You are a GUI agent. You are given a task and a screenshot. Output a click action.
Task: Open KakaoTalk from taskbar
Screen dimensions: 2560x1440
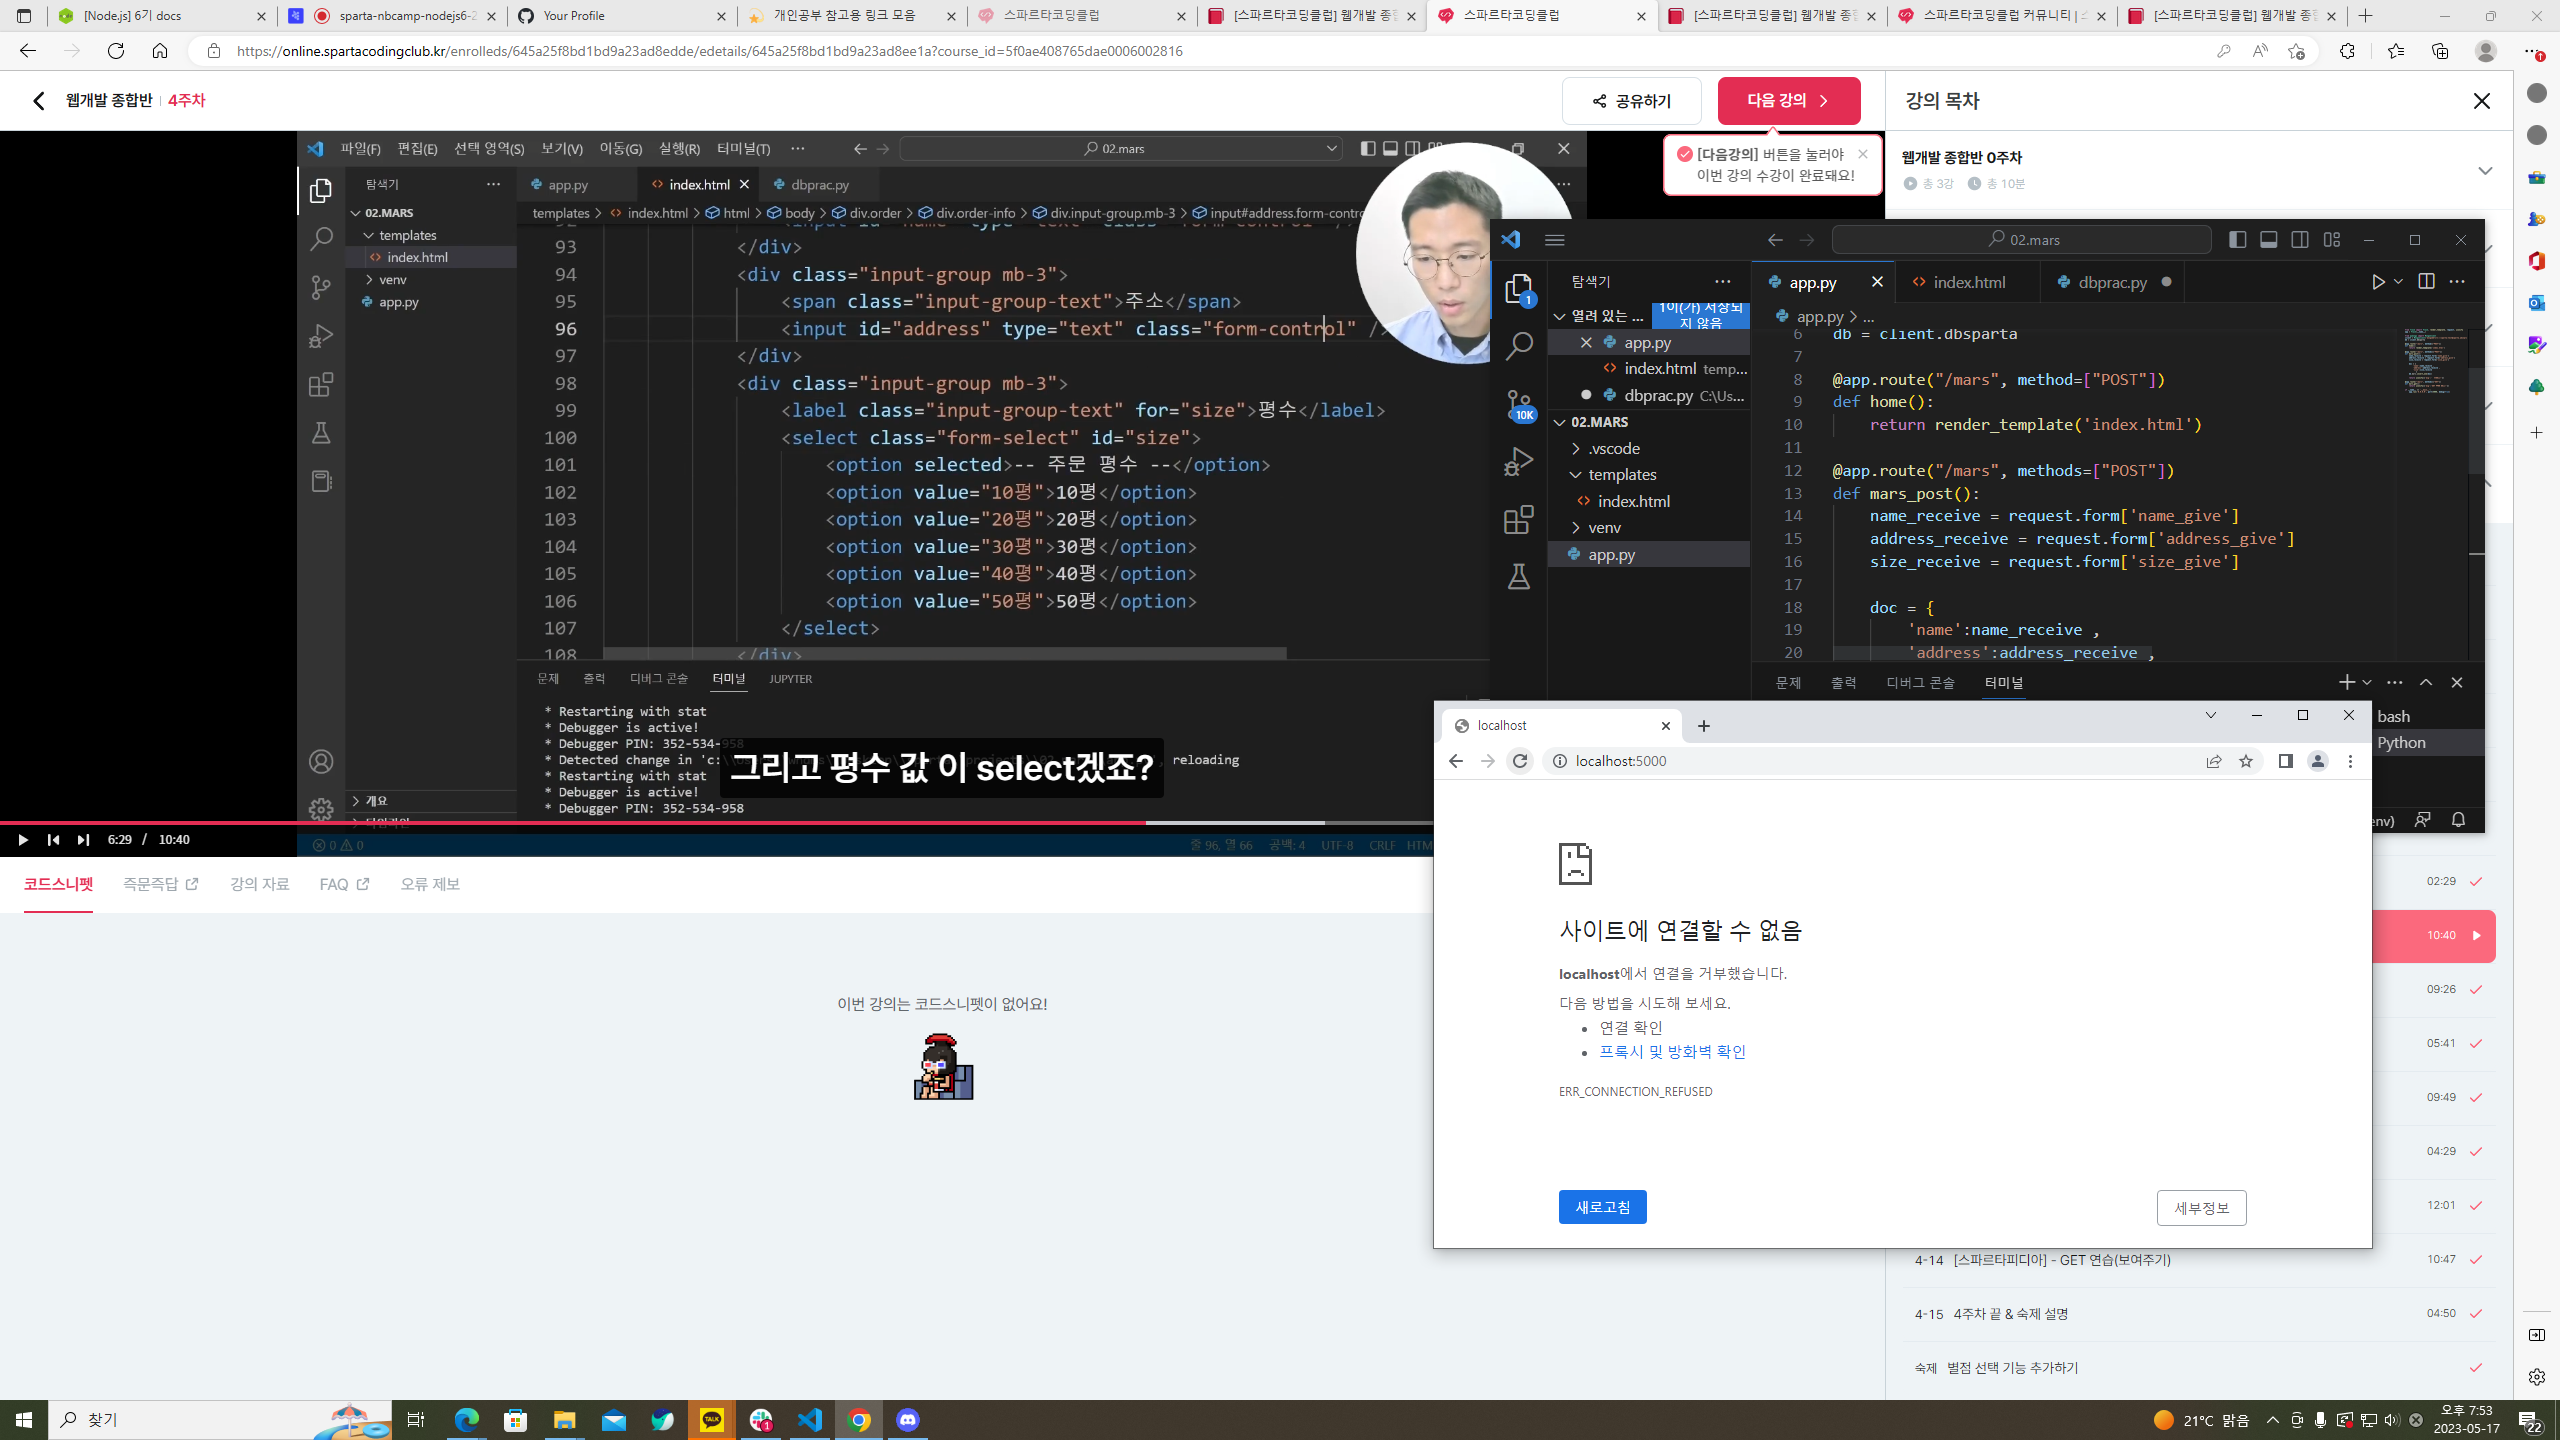click(712, 1420)
